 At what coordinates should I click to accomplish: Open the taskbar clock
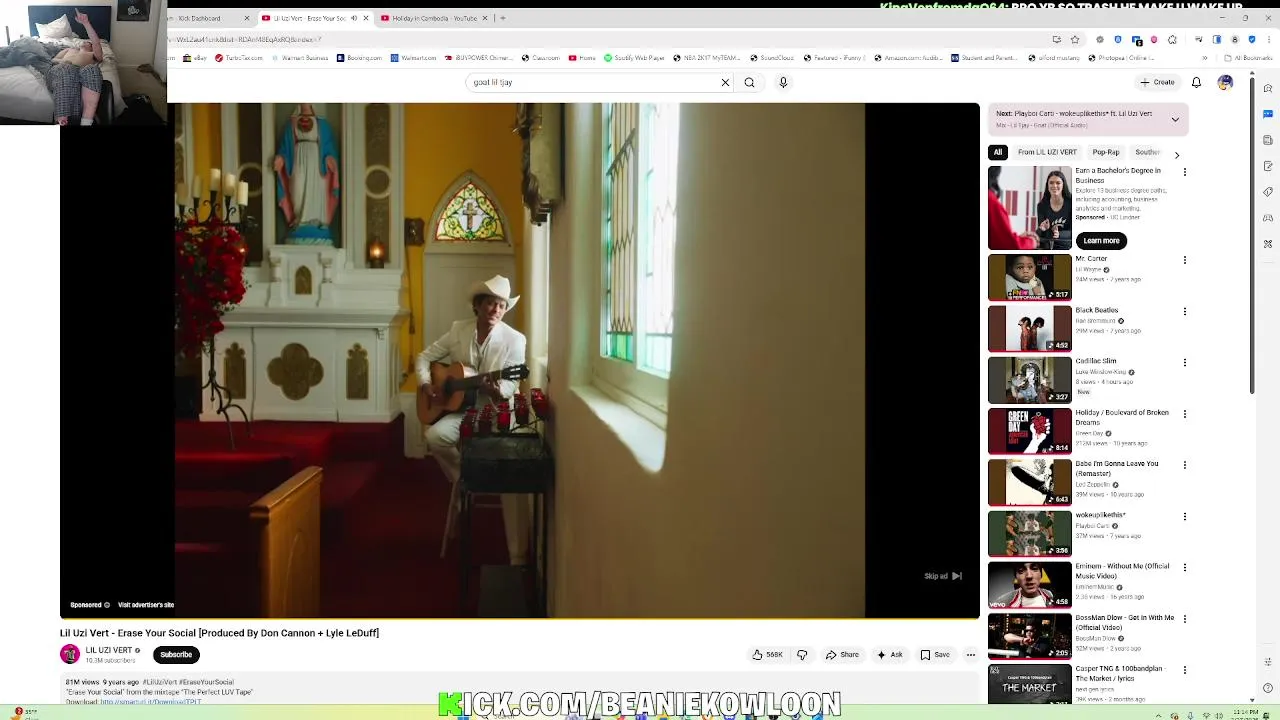coord(1245,714)
